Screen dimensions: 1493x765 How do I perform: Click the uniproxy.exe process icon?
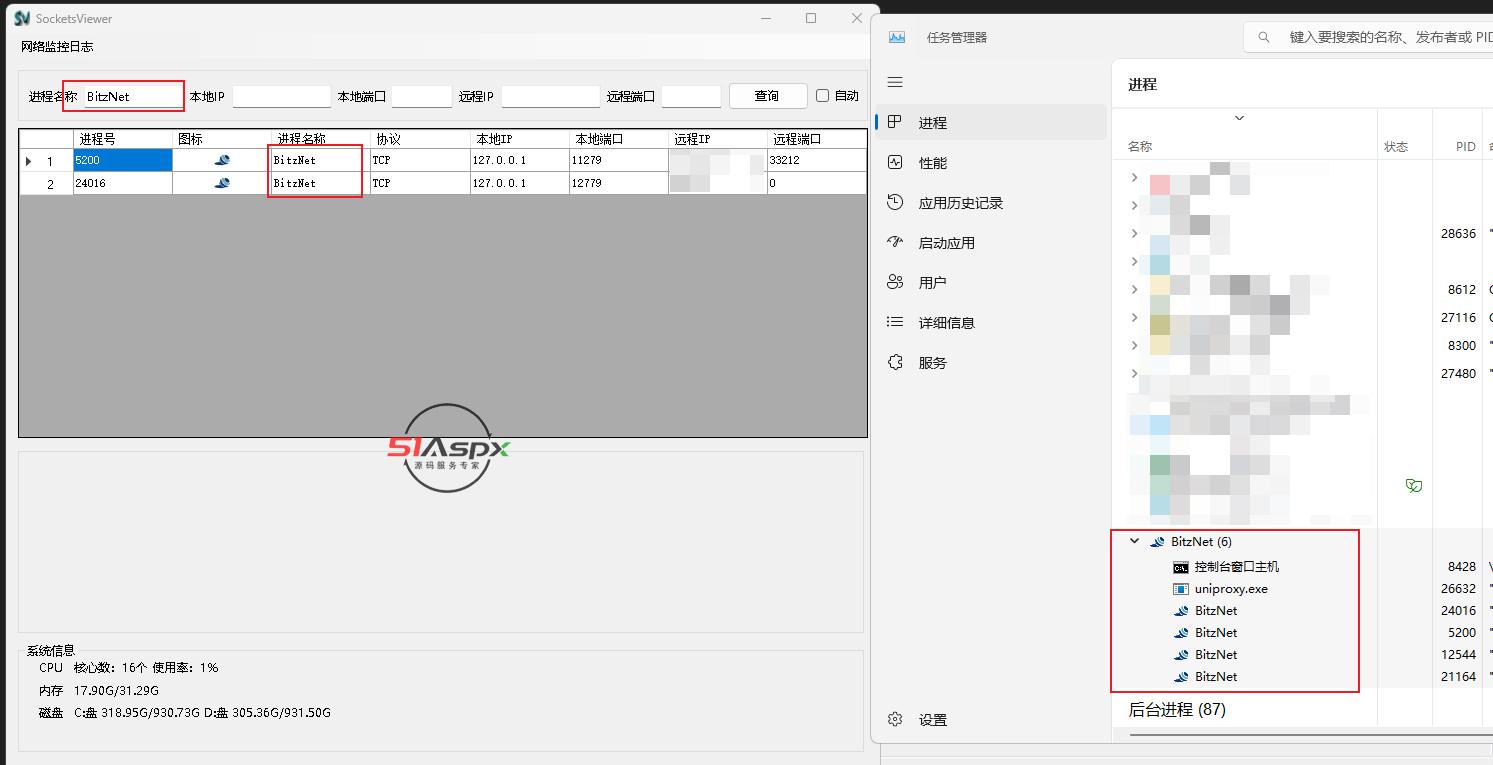point(1180,589)
